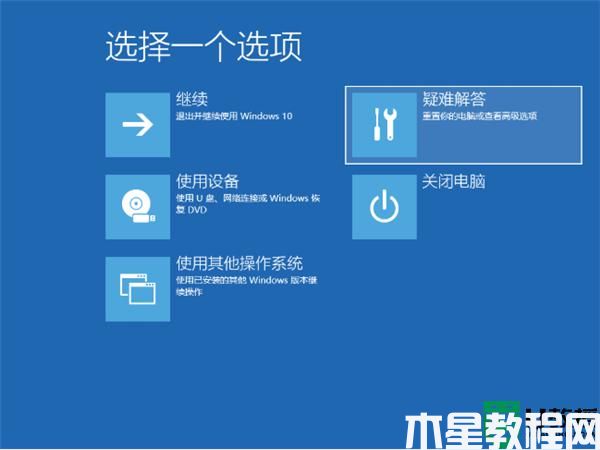Click the tools icon for 疑难解答
600x450 pixels.
384,125
